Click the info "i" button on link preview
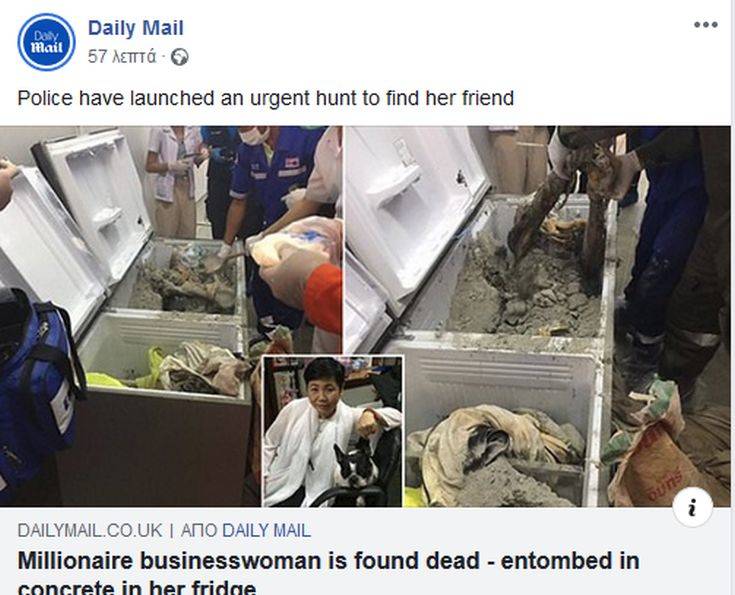735x595 pixels. click(x=693, y=507)
